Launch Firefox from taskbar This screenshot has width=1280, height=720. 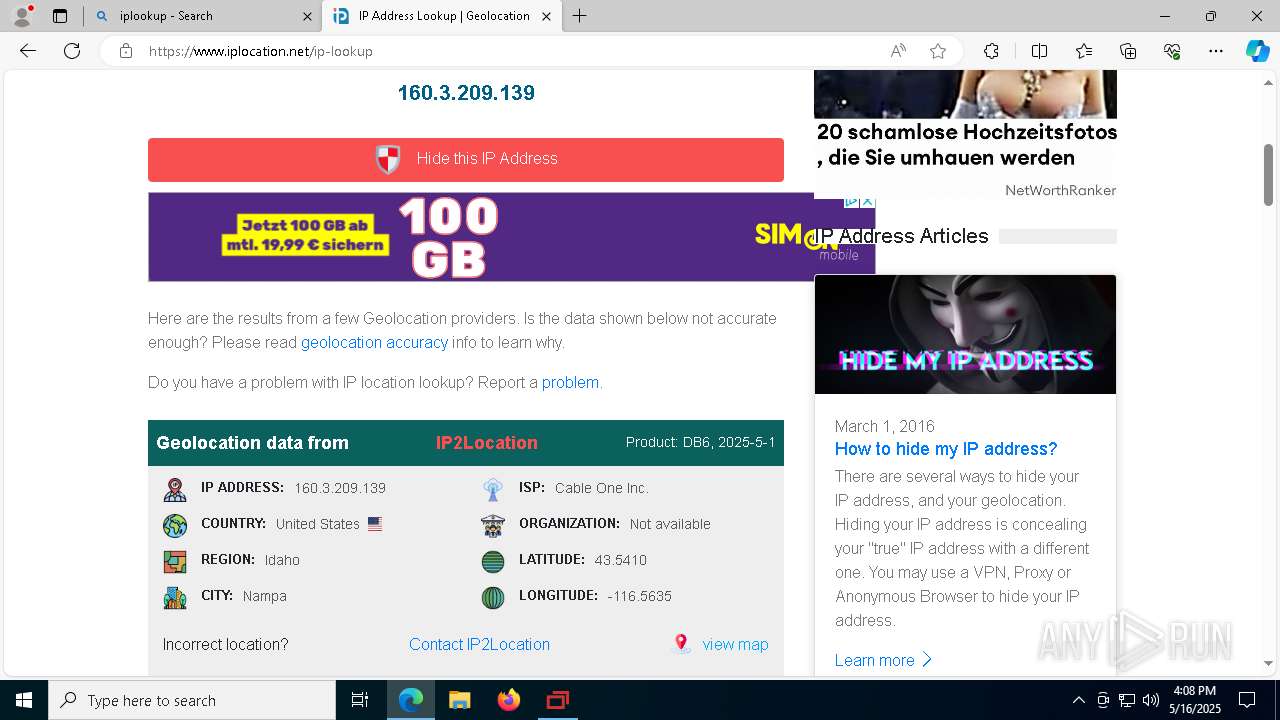coord(509,700)
